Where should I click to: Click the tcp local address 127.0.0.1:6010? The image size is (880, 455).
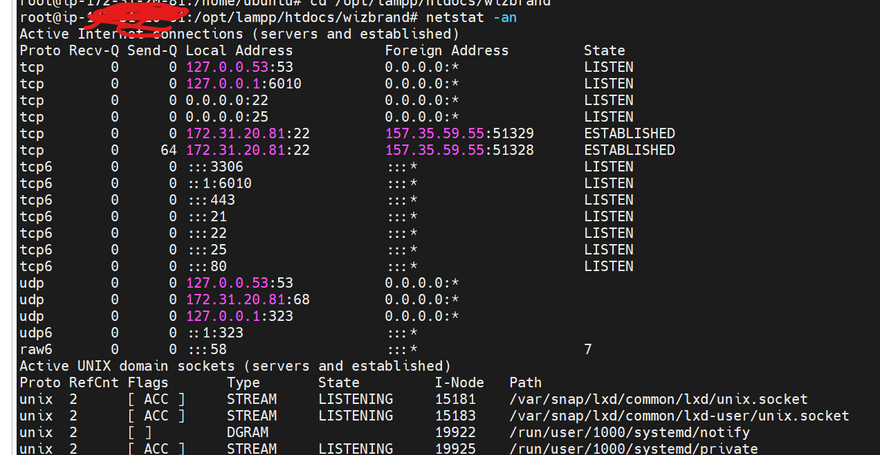[x=243, y=84]
